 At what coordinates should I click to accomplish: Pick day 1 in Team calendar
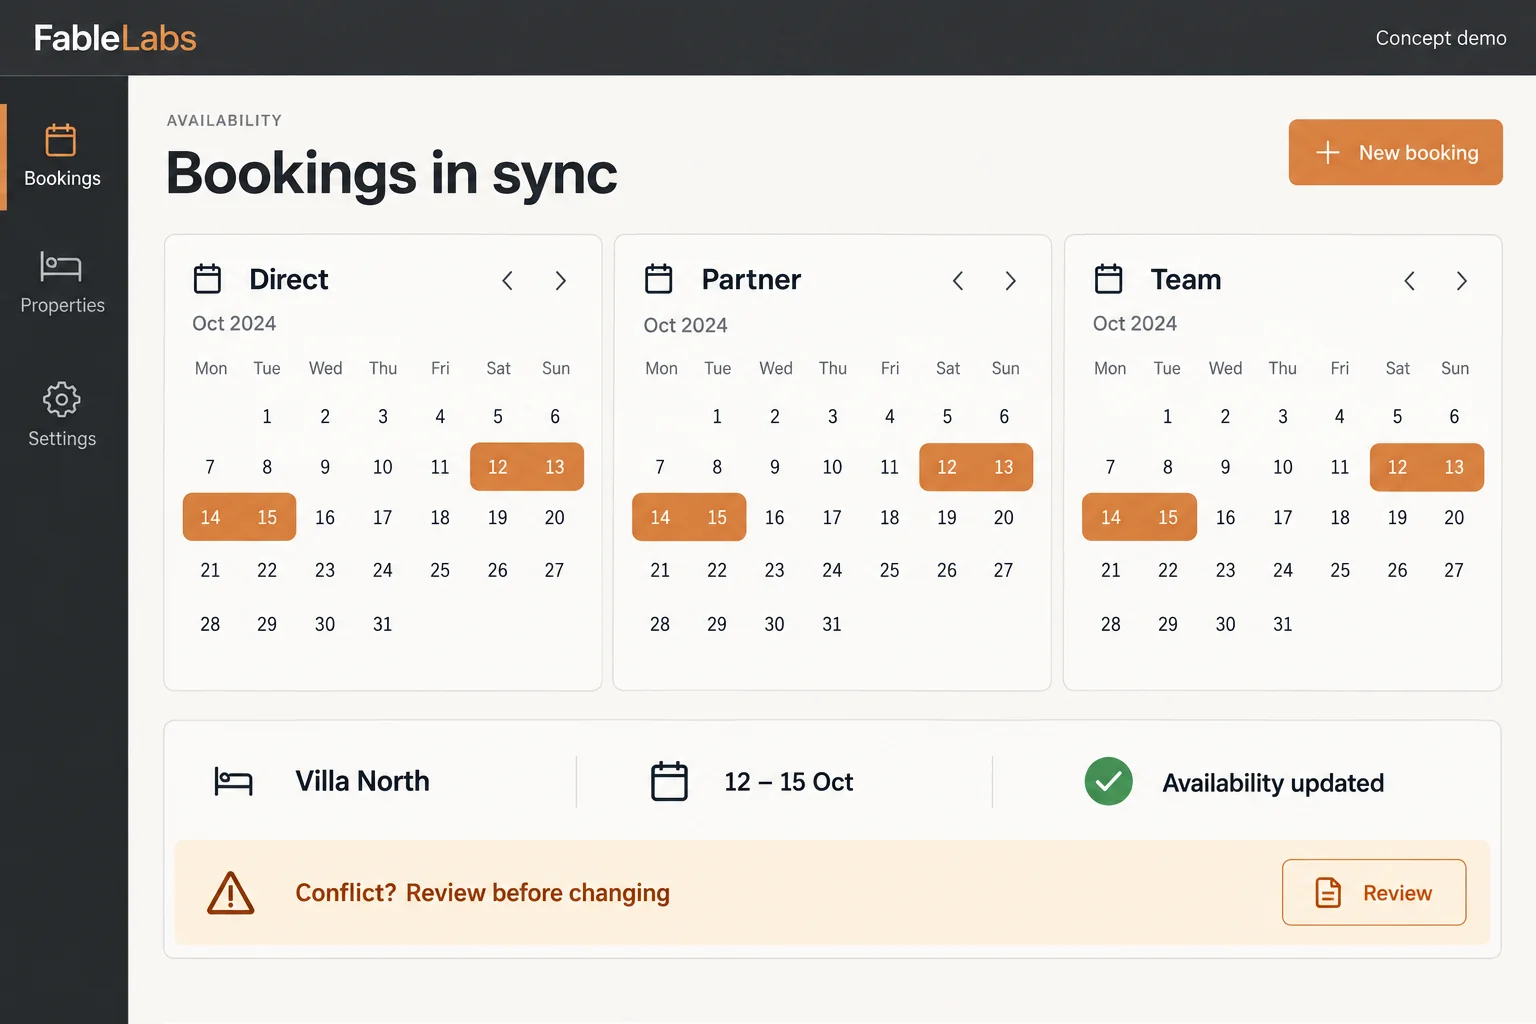1168,416
